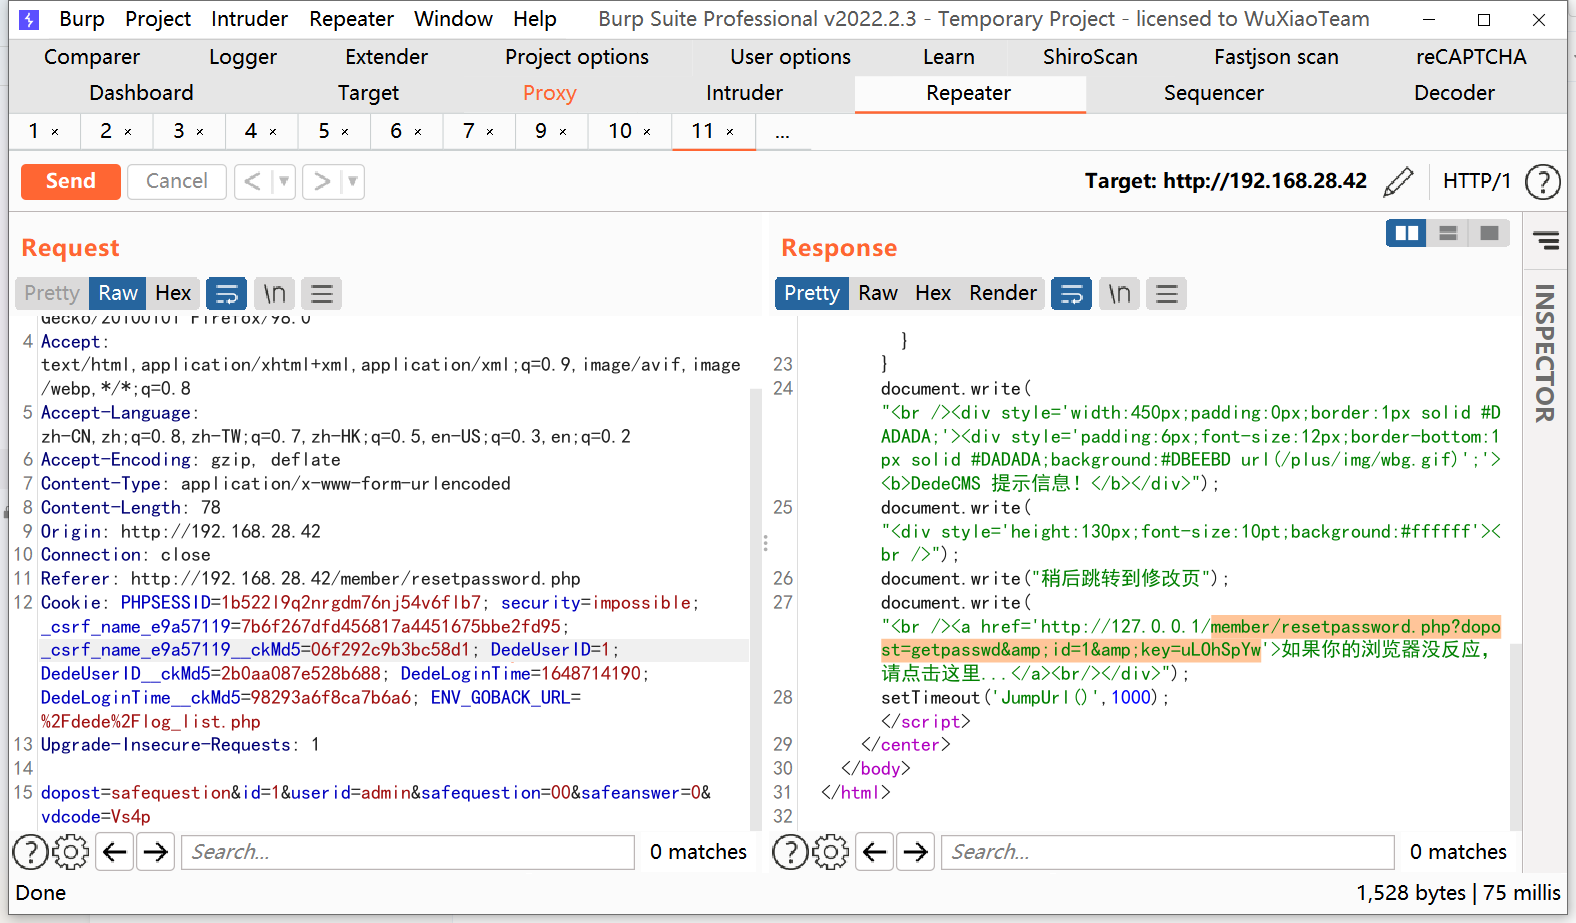Open the more Repeater tabs ellipsis

point(782,132)
